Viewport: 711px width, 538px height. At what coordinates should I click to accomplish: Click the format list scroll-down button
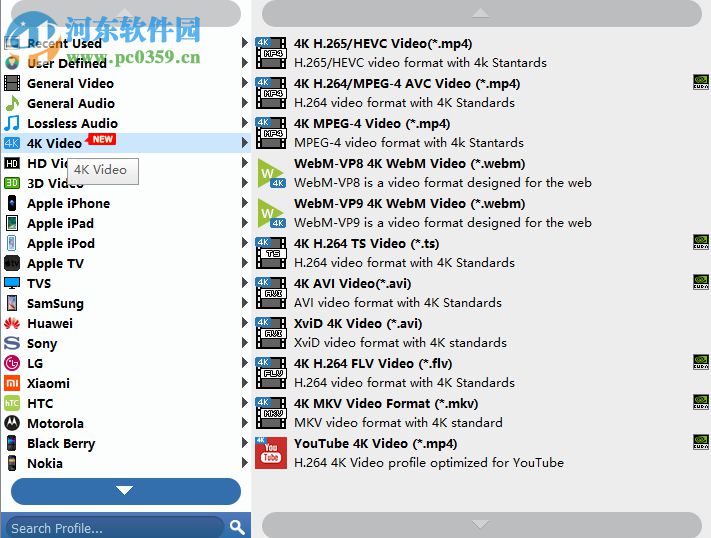click(482, 525)
